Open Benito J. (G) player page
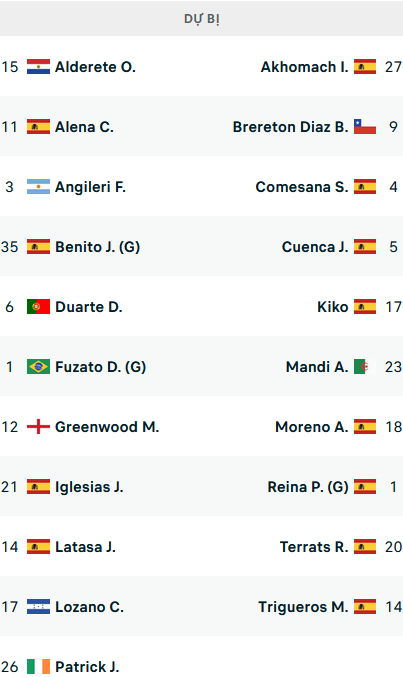The height and width of the screenshot is (677, 403). point(98,247)
